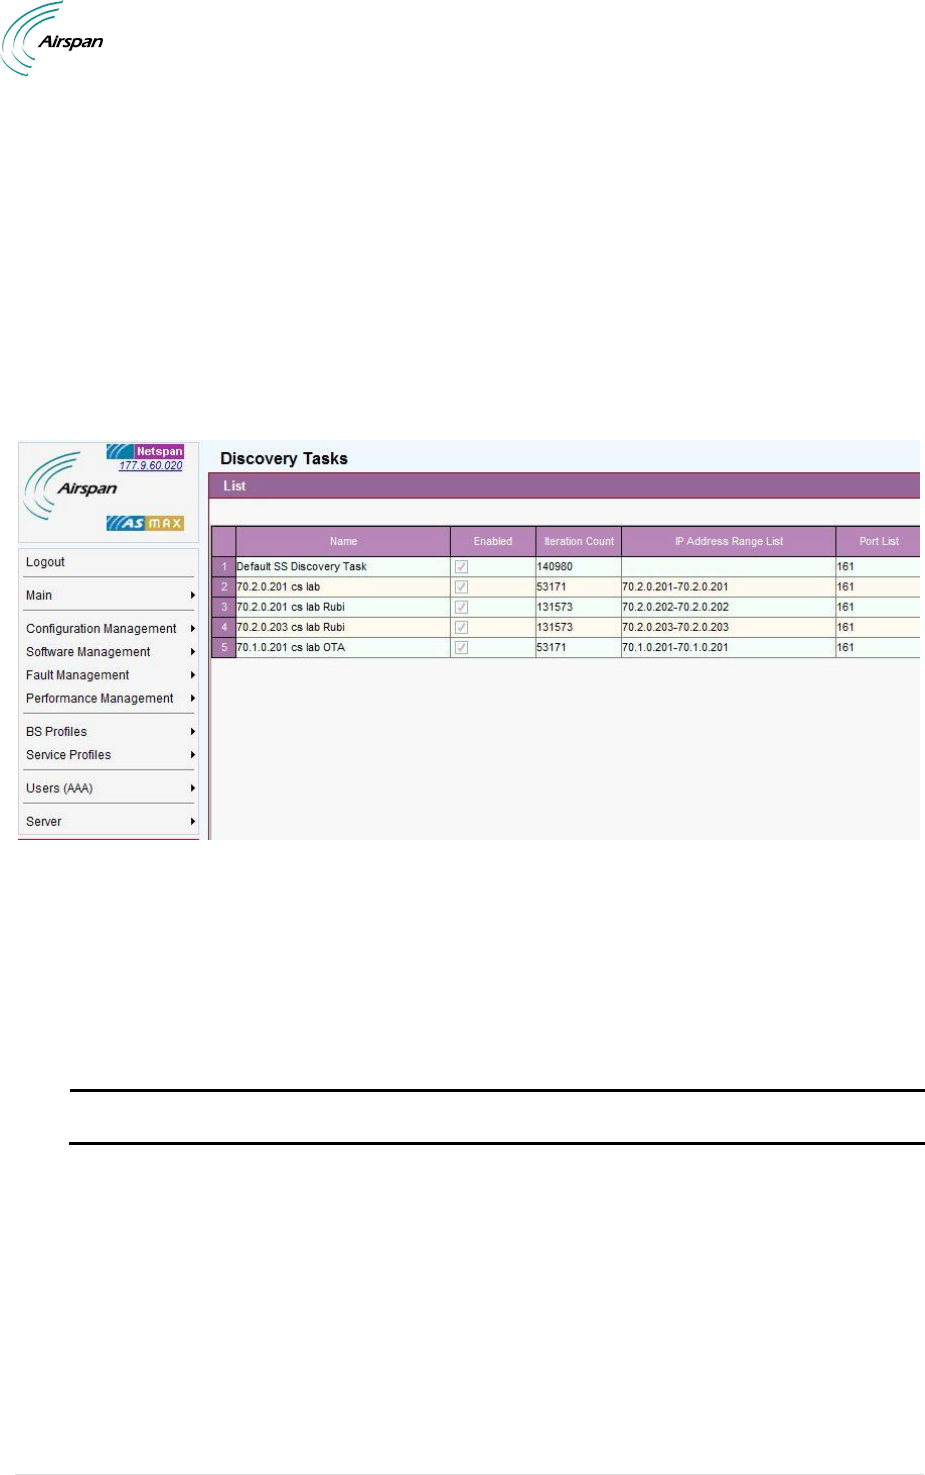Image resolution: width=925 pixels, height=1475 pixels.
Task: Click the 70.2.0.201 cs lab name cell
Action: [x=343, y=587]
